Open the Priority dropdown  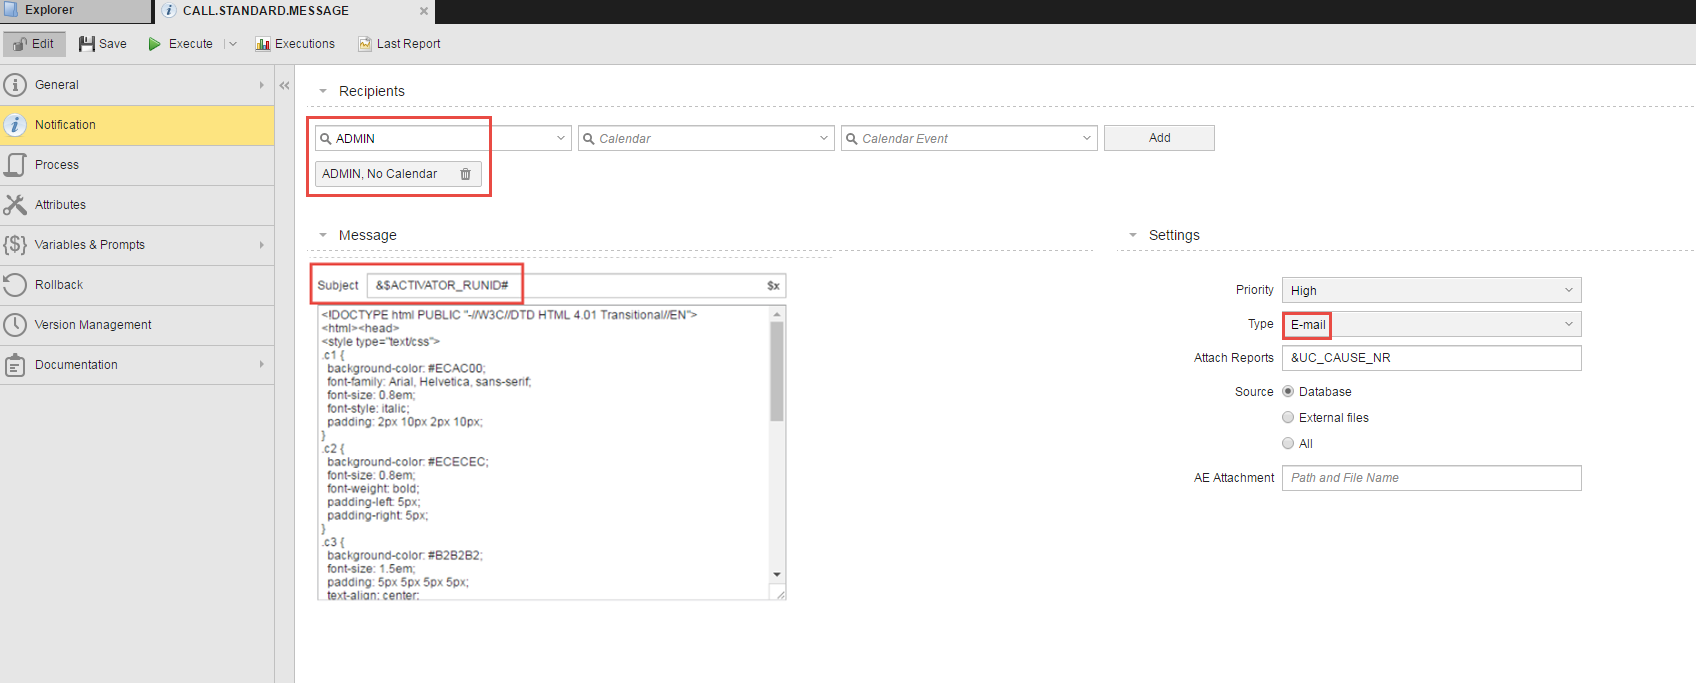1431,291
